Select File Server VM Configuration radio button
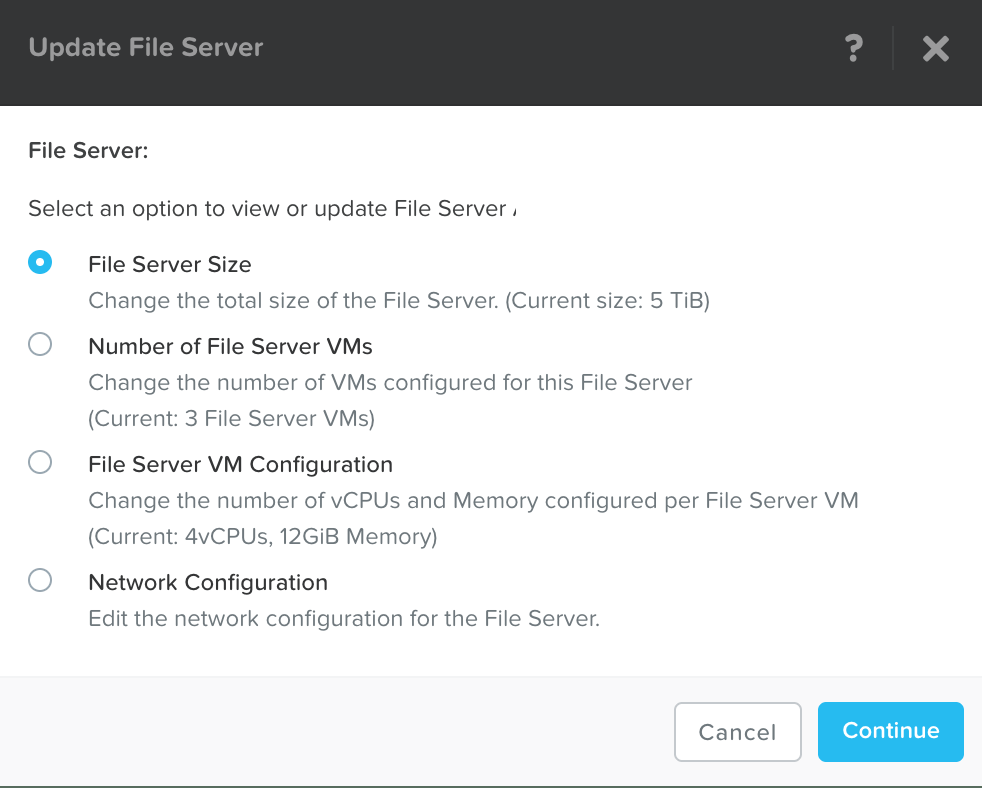Screen dimensions: 982x788 (40, 463)
